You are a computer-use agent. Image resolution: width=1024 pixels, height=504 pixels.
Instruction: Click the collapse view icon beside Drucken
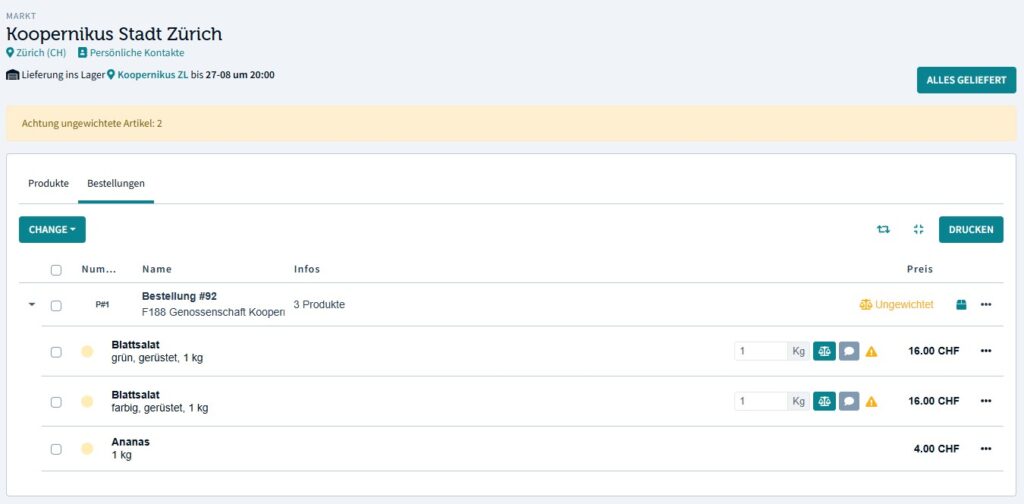(918, 229)
